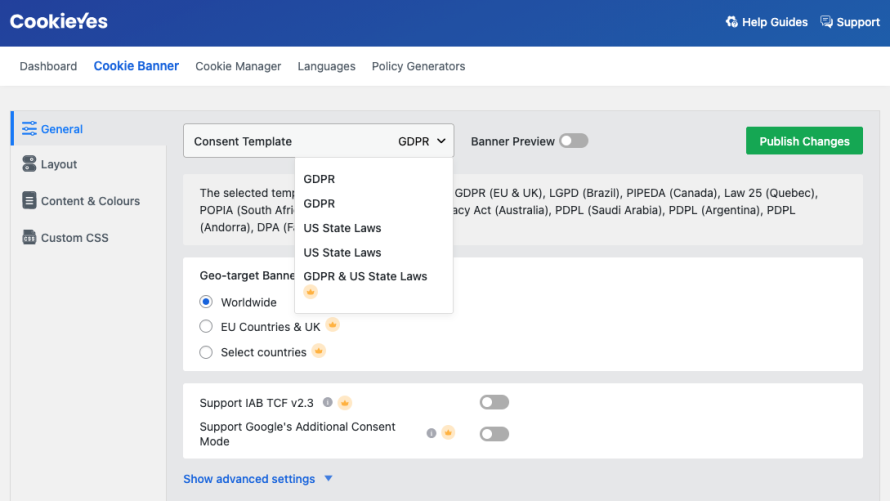Viewport: 890px width, 501px height.
Task: Open the Languages tab
Action: pyautogui.click(x=326, y=66)
